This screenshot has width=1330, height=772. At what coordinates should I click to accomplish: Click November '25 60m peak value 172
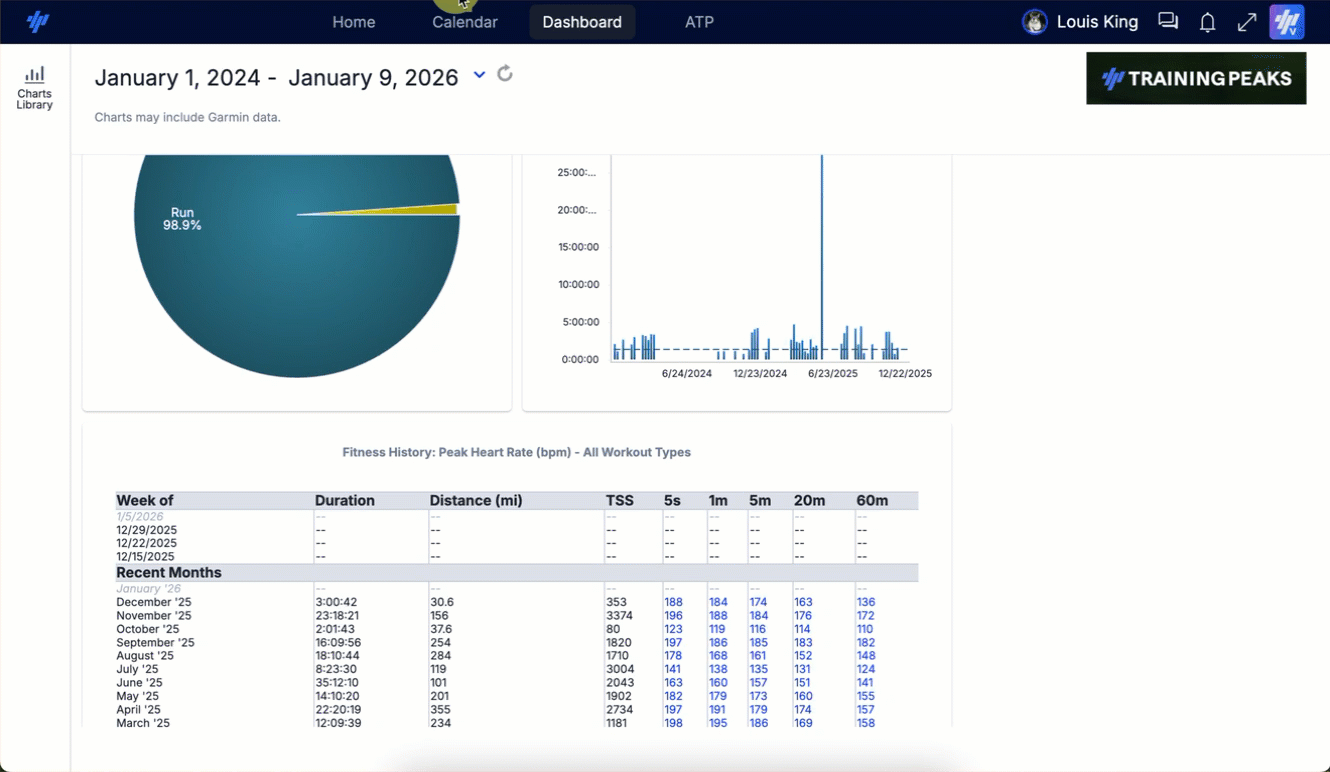pos(865,616)
